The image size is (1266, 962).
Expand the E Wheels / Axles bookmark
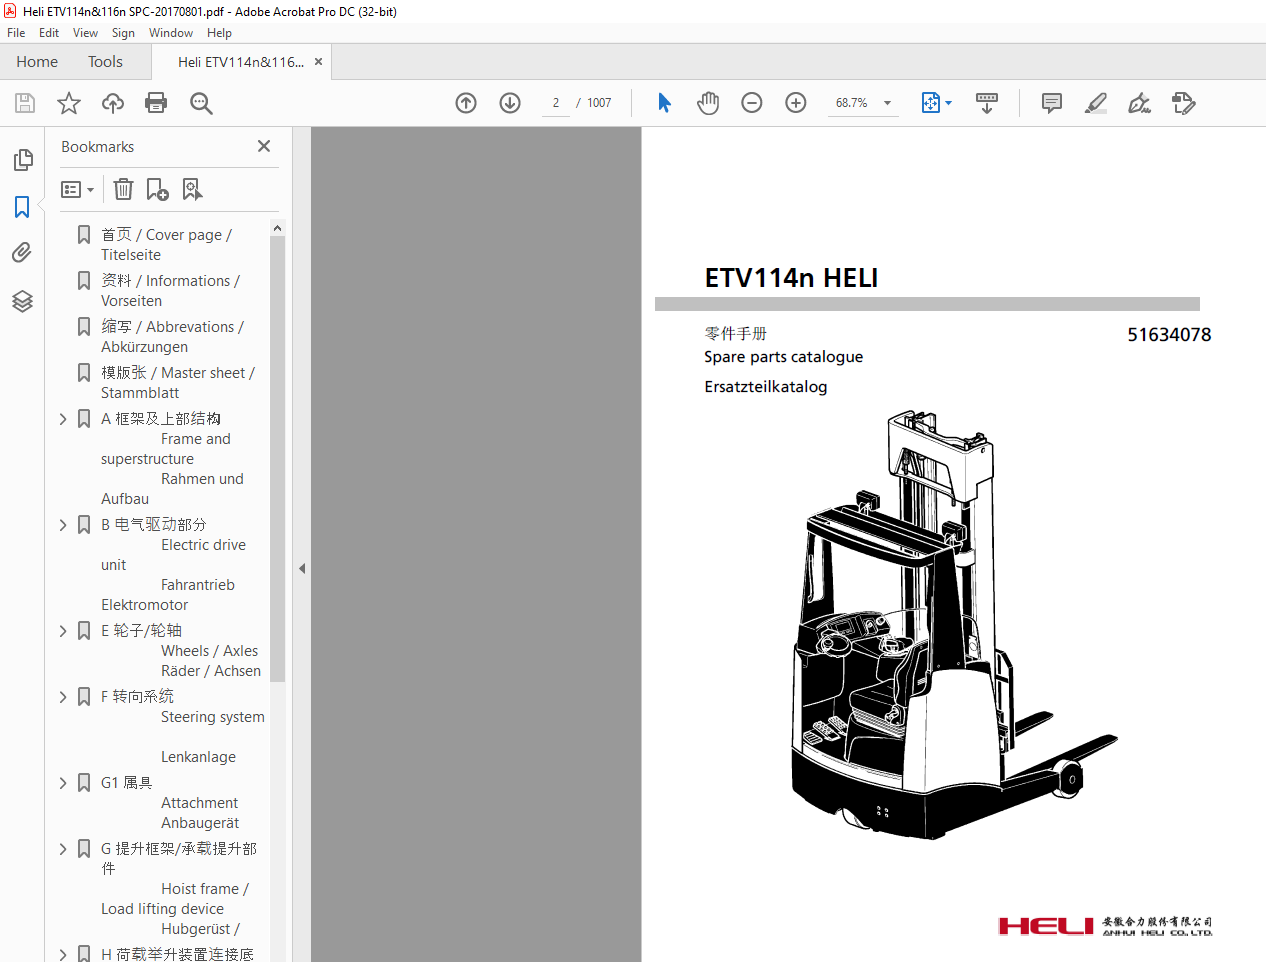63,631
